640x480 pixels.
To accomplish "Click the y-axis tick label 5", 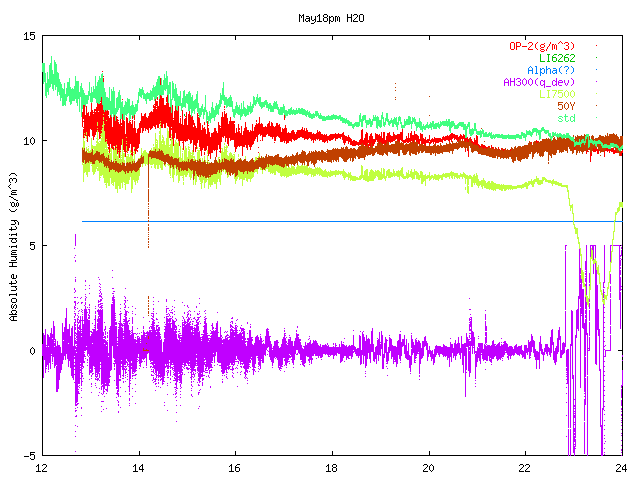I will click(32, 246).
